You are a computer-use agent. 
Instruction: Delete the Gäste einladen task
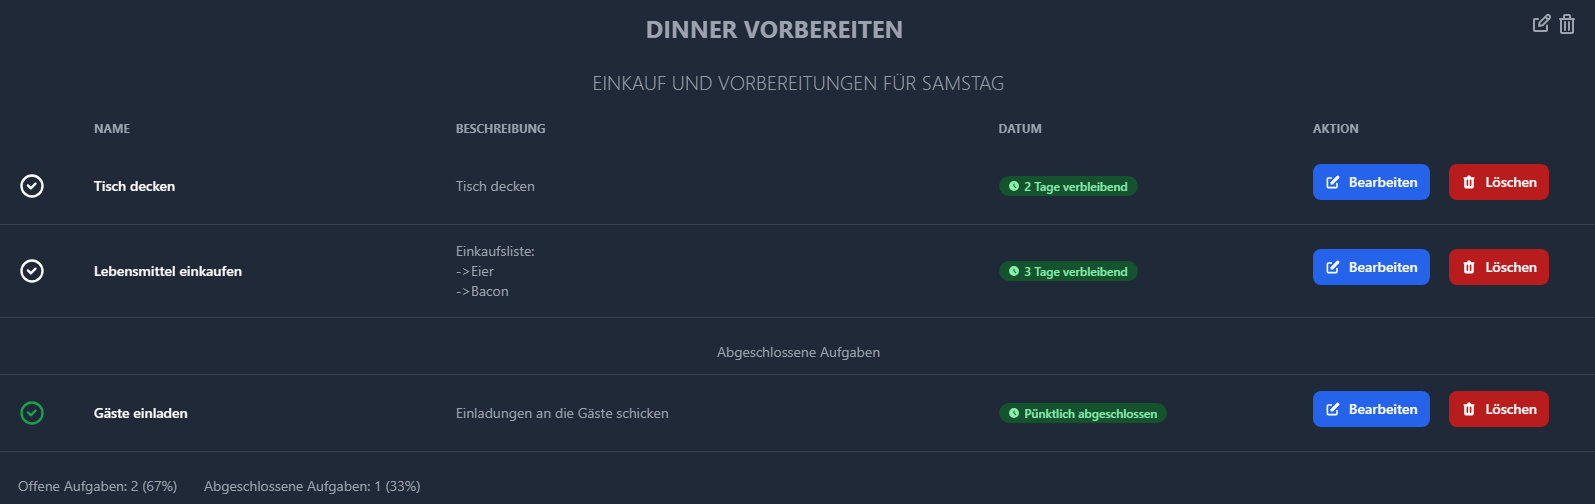pyautogui.click(x=1498, y=409)
